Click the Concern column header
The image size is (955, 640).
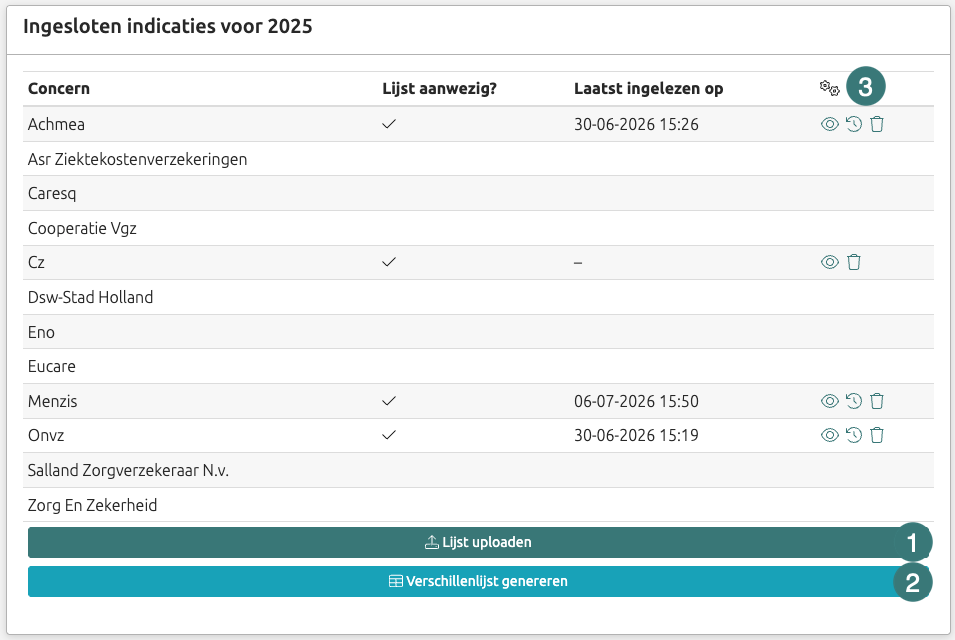pyautogui.click(x=59, y=89)
